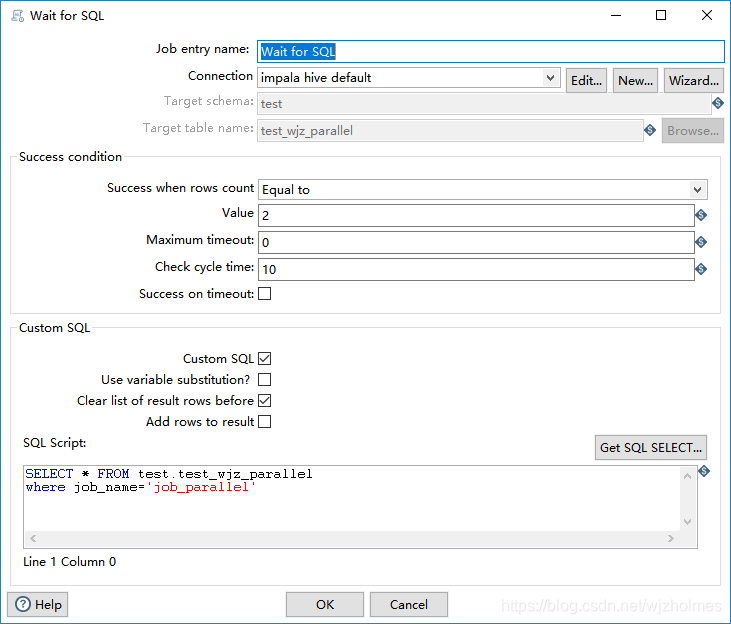Screen dimensions: 731x624
Task: Enable Add rows to result checkbox
Action: click(264, 422)
